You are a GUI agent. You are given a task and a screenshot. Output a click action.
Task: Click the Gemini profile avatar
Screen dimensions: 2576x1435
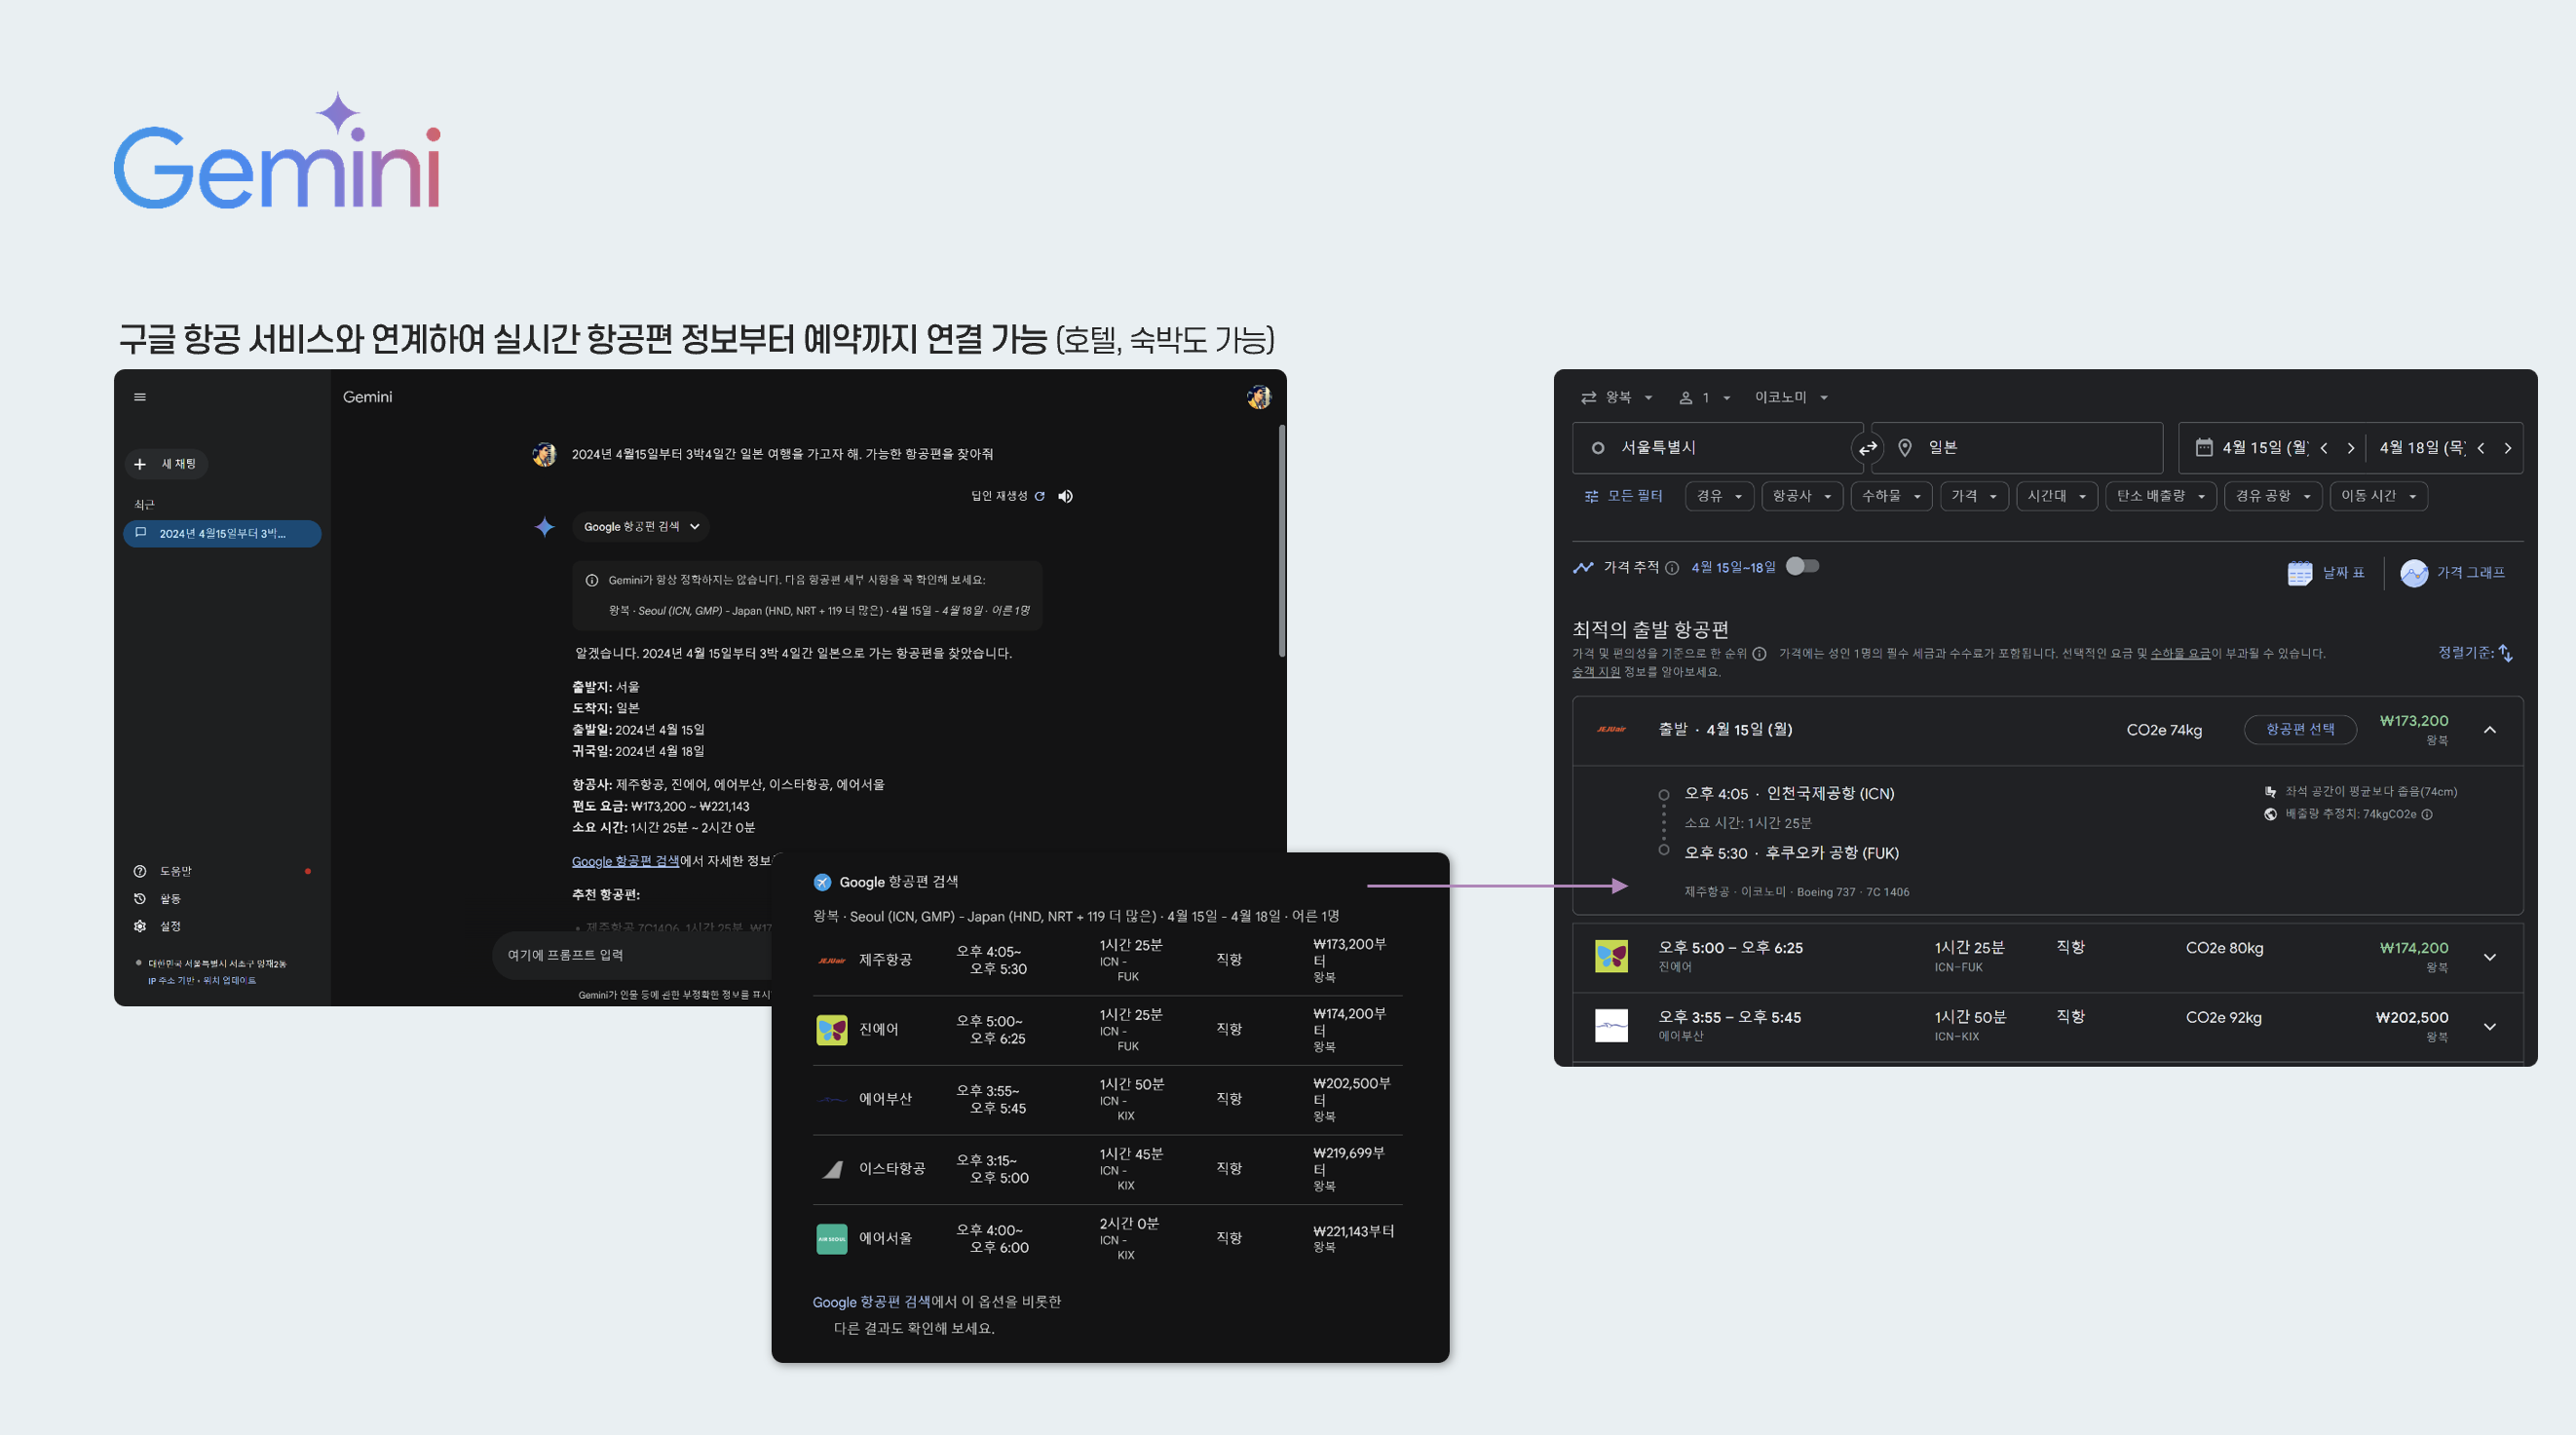pyautogui.click(x=1258, y=397)
